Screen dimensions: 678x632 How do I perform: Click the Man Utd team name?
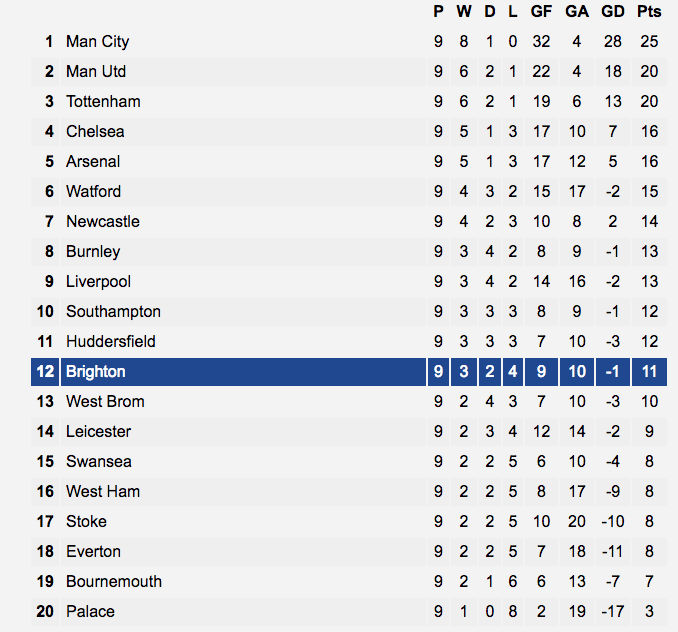[96, 72]
